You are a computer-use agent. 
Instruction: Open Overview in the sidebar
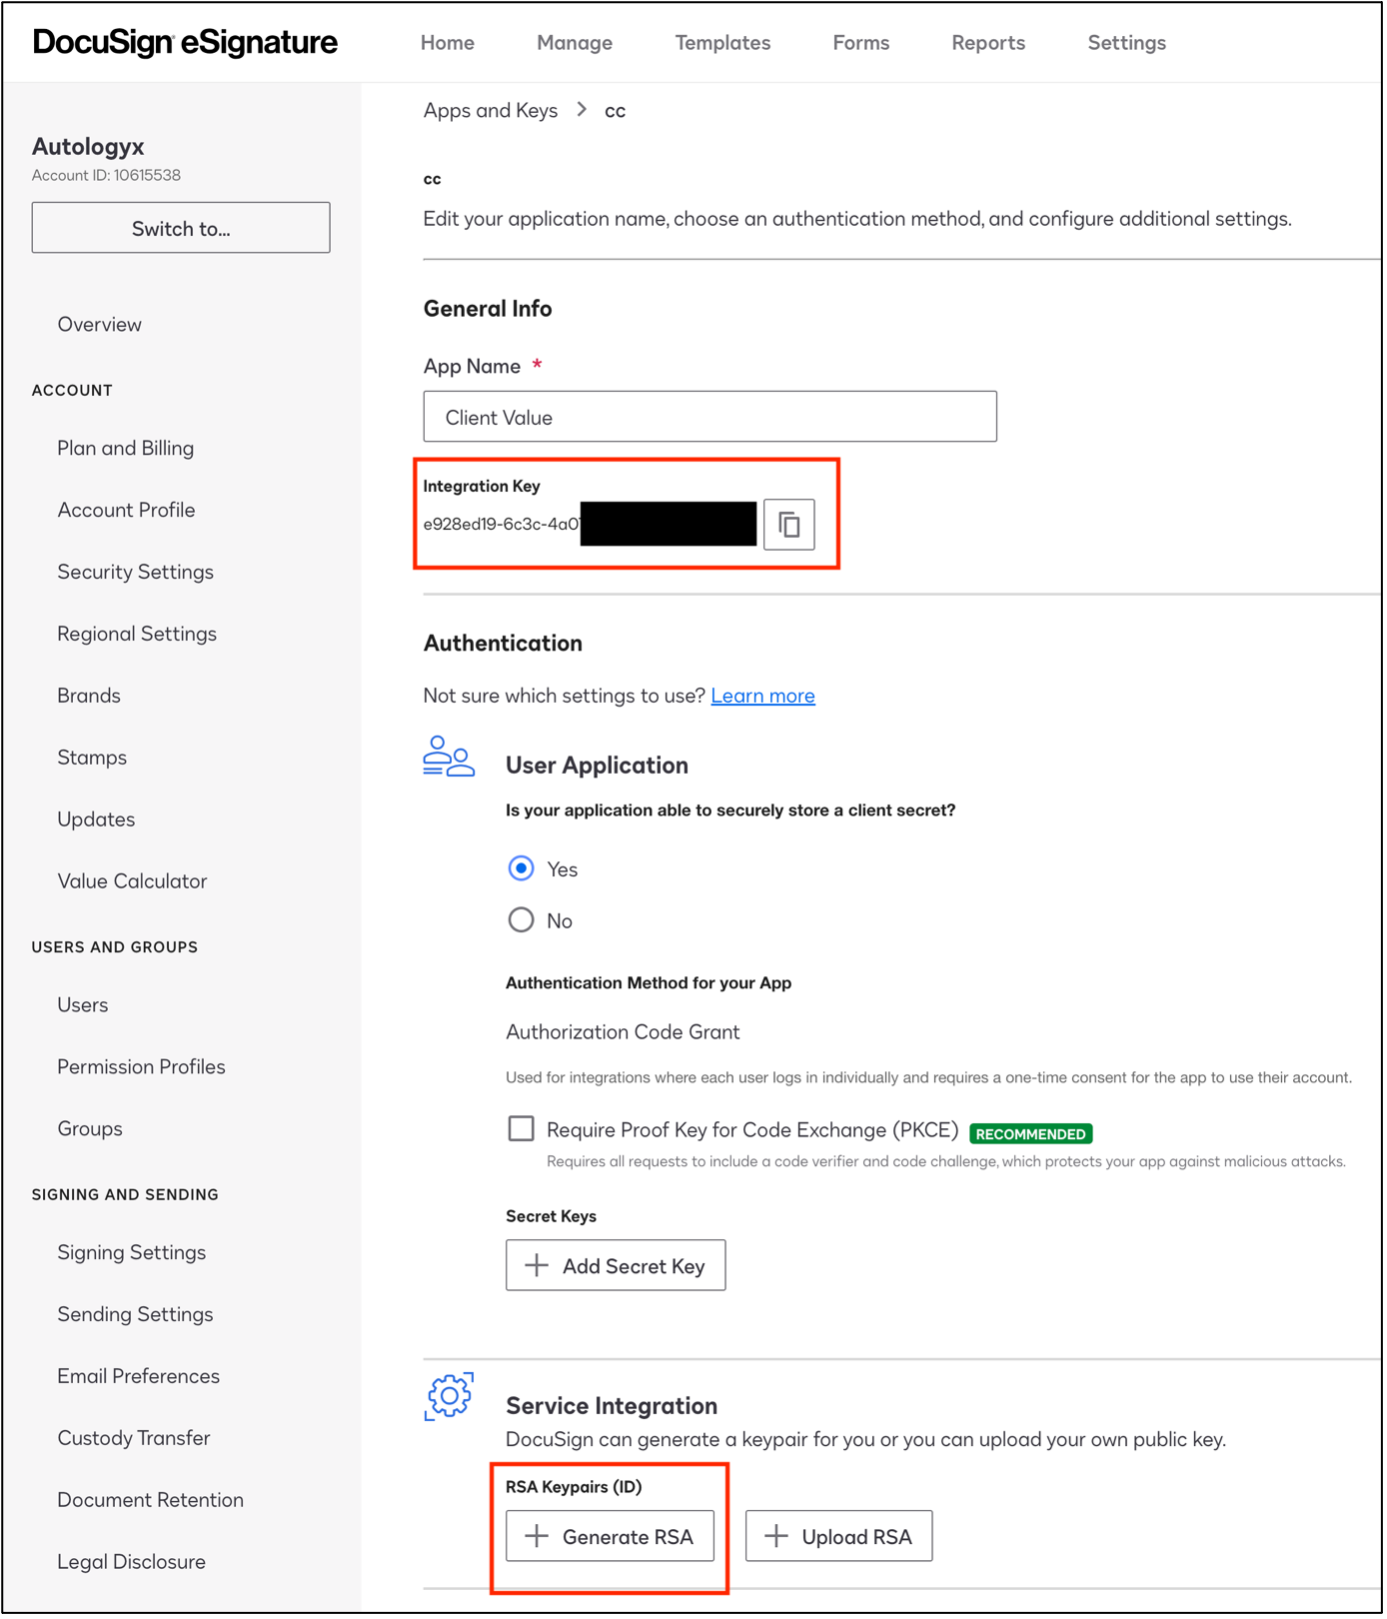click(100, 325)
